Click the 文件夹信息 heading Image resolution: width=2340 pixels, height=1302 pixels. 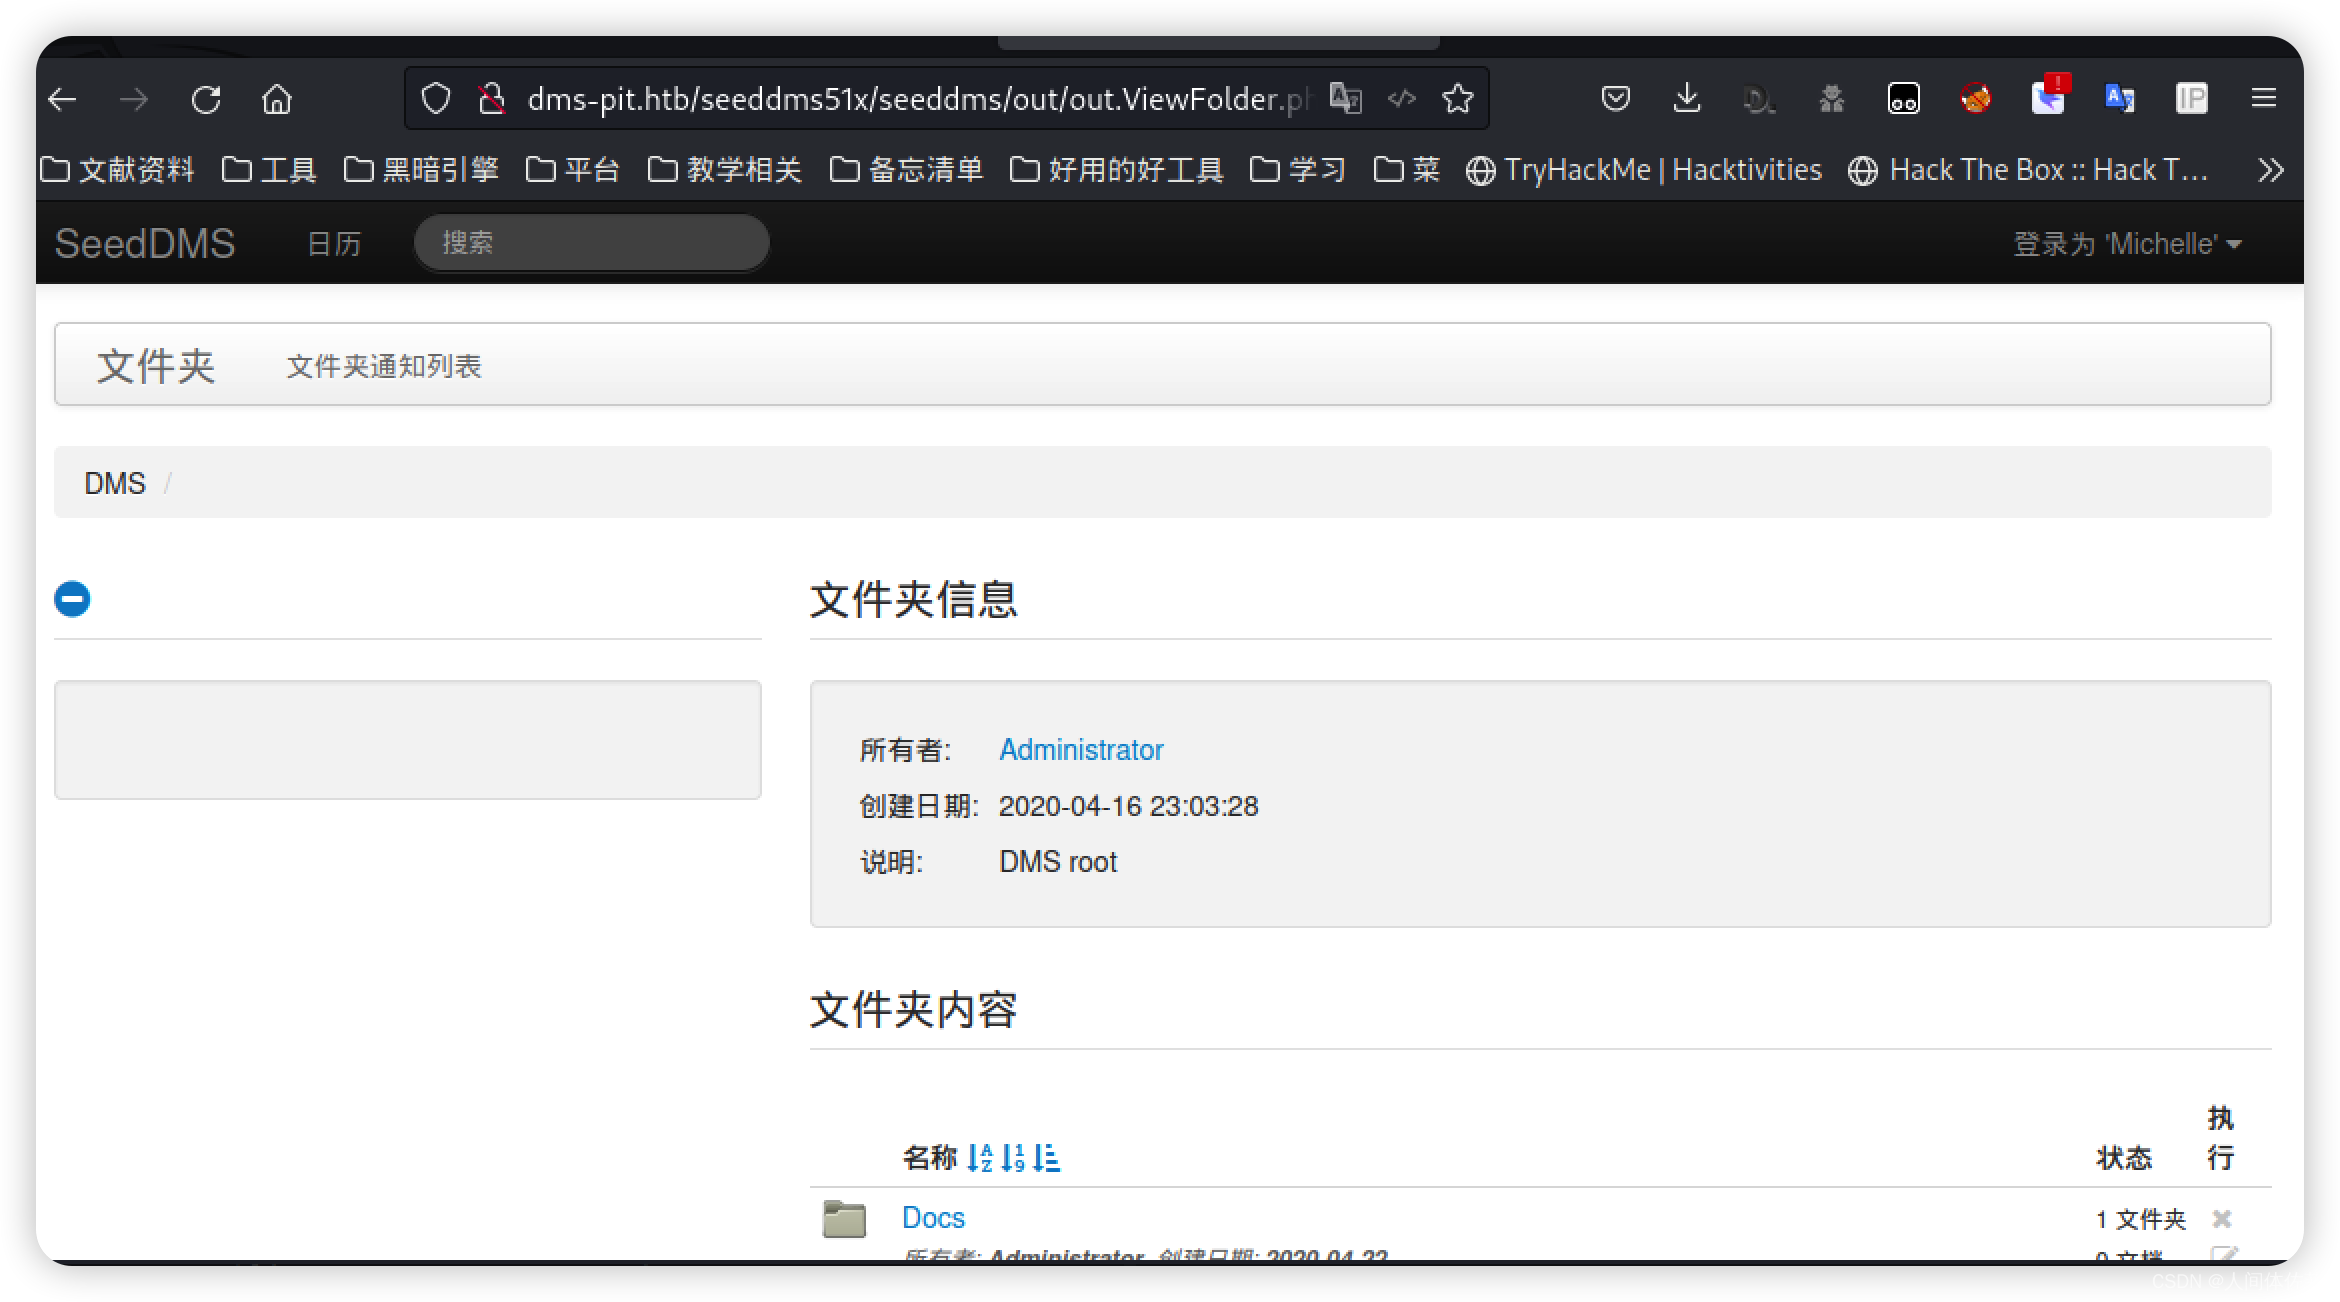[x=913, y=599]
